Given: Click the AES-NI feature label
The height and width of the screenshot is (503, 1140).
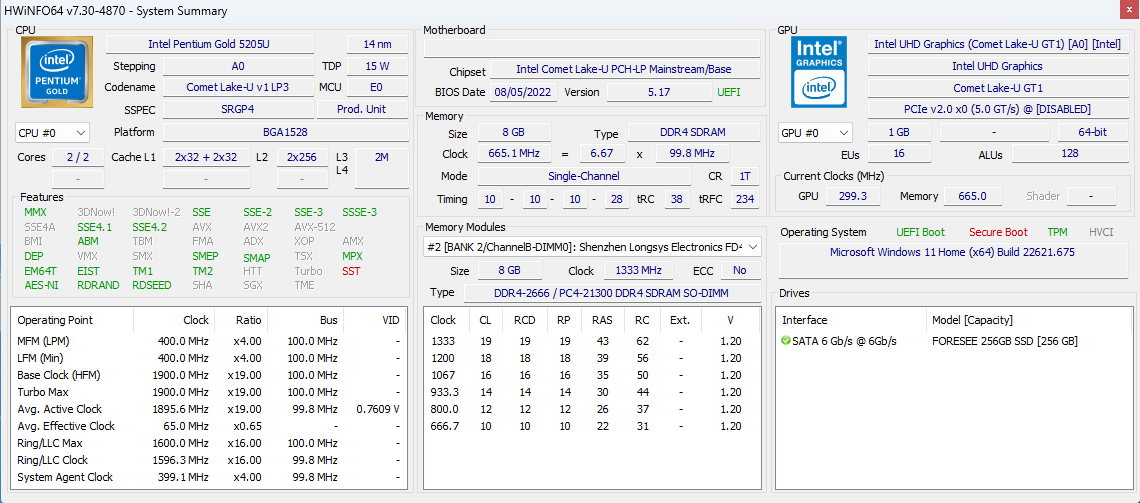Looking at the screenshot, I should [41, 285].
